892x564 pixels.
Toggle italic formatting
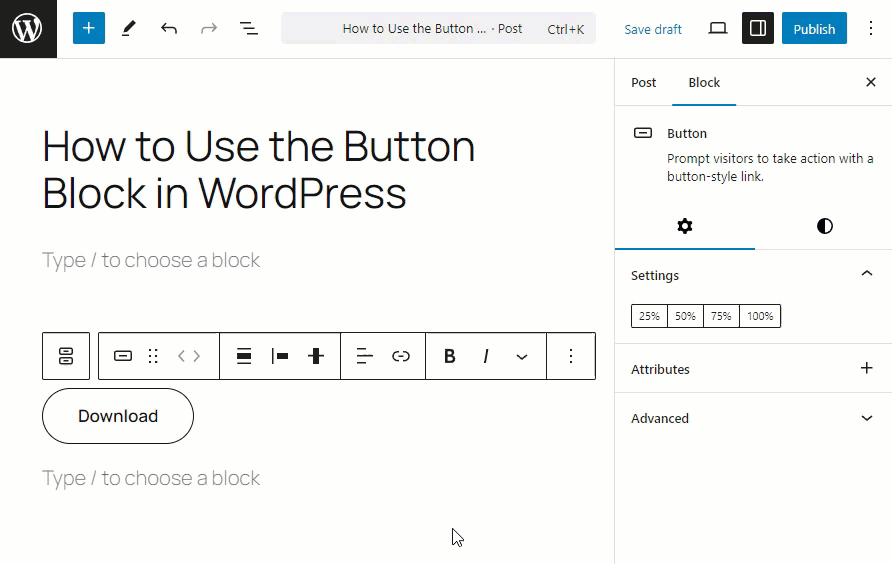(x=485, y=356)
